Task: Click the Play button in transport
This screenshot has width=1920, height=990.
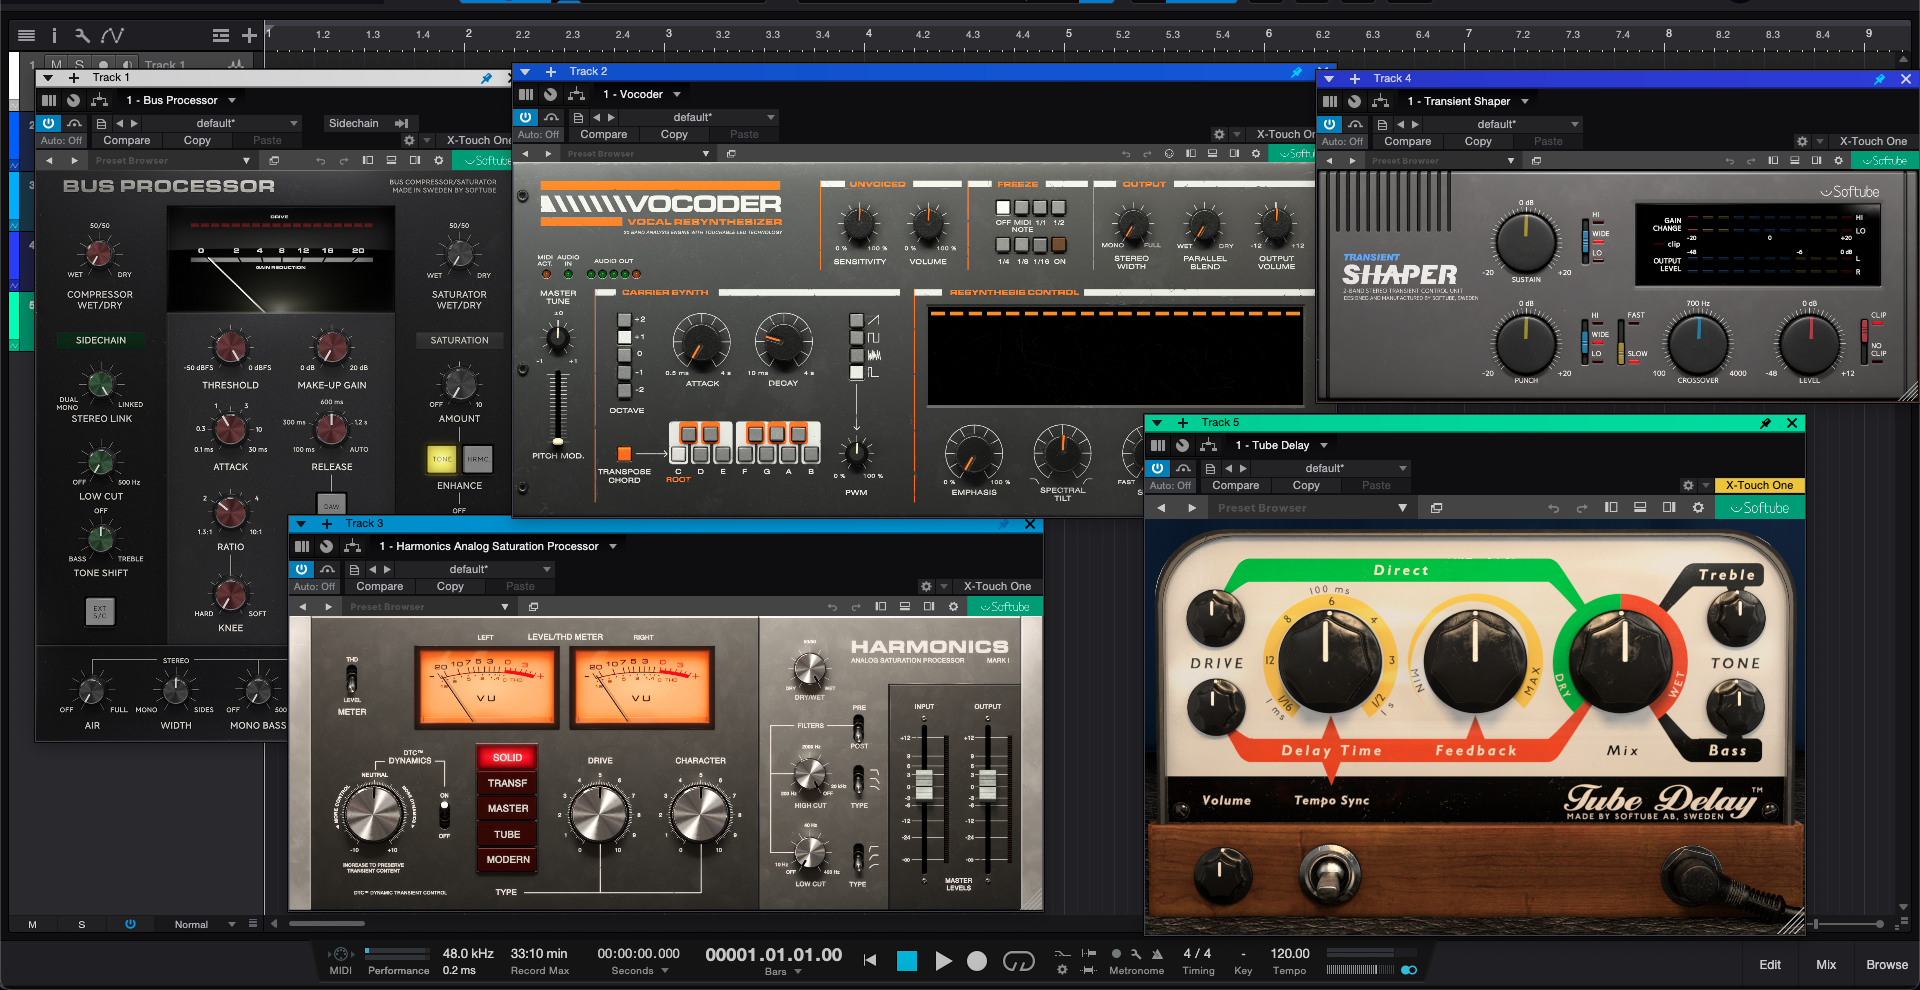Action: pos(943,961)
